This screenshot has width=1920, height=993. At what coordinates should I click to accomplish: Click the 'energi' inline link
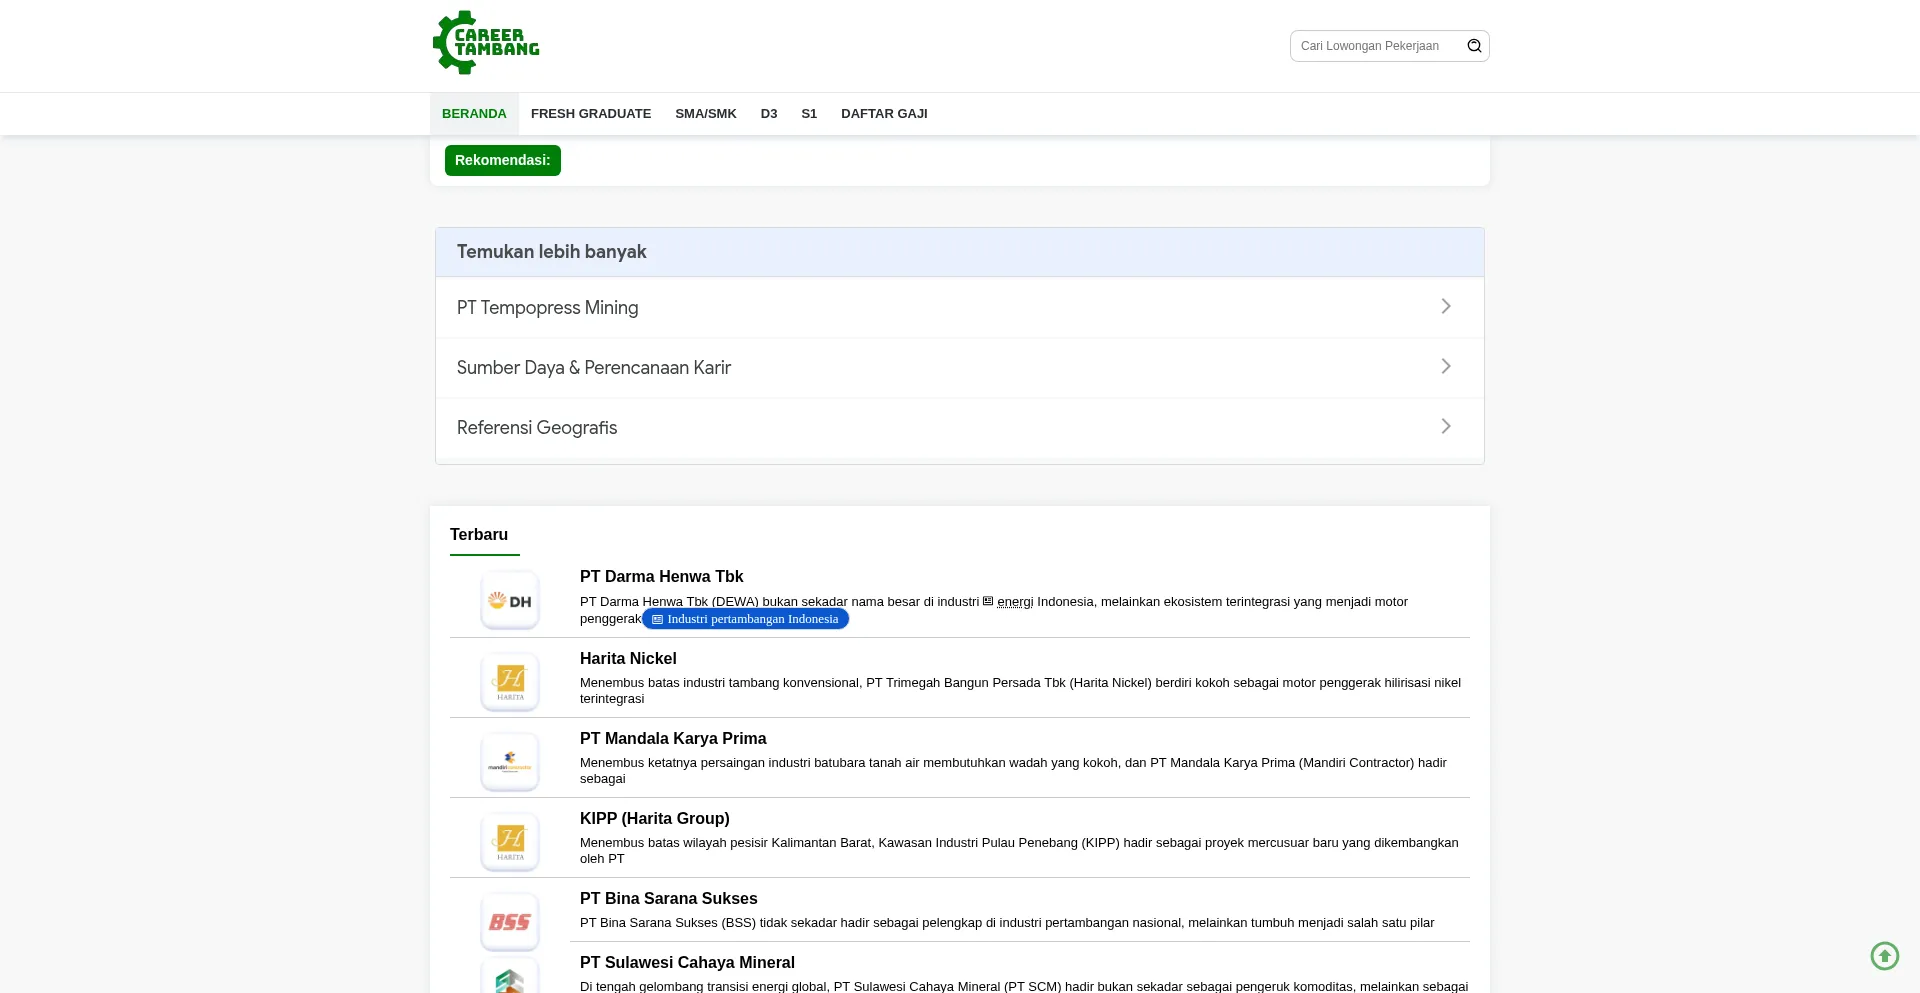click(x=1015, y=602)
